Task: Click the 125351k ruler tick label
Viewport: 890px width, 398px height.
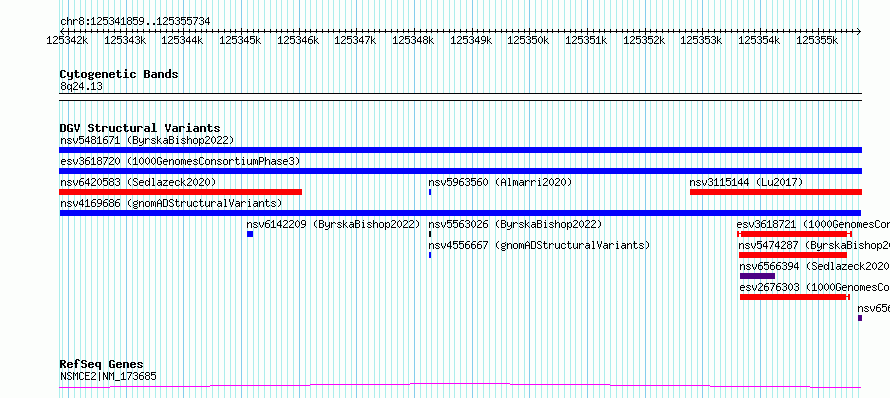Action: coord(586,40)
